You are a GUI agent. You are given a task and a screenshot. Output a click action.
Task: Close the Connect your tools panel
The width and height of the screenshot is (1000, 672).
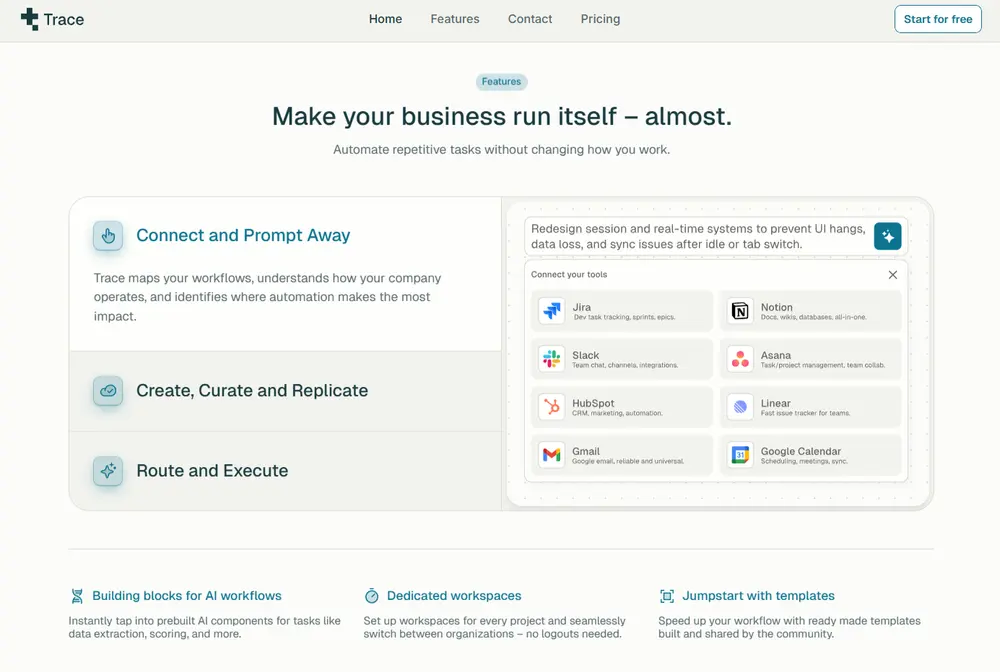[x=893, y=275]
